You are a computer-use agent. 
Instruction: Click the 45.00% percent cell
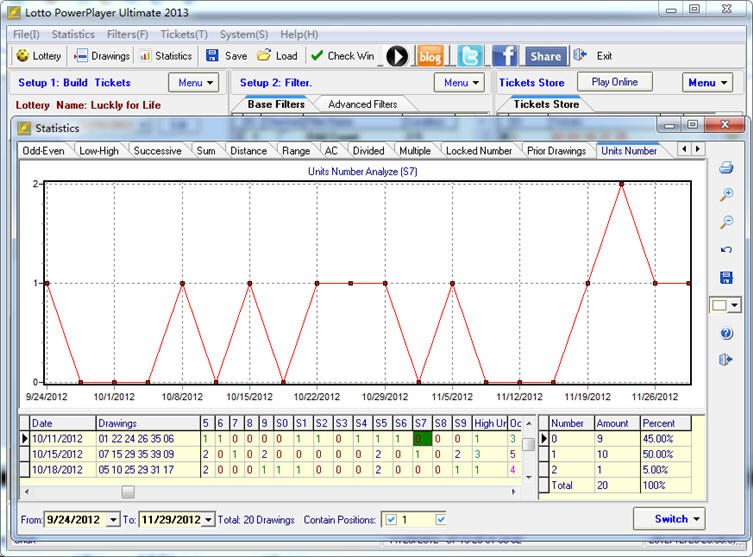[x=666, y=439]
